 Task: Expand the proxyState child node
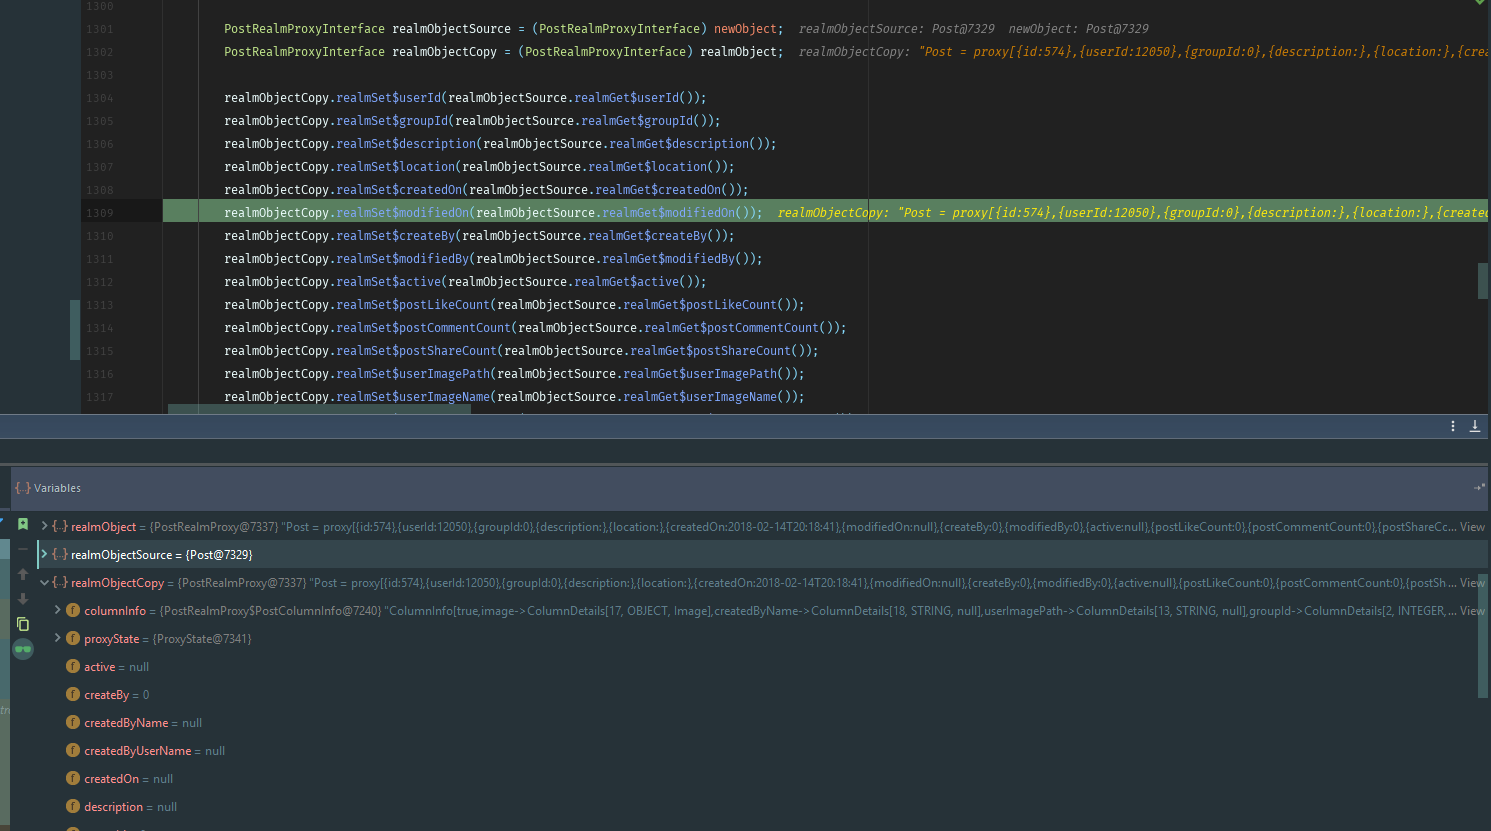(x=58, y=638)
